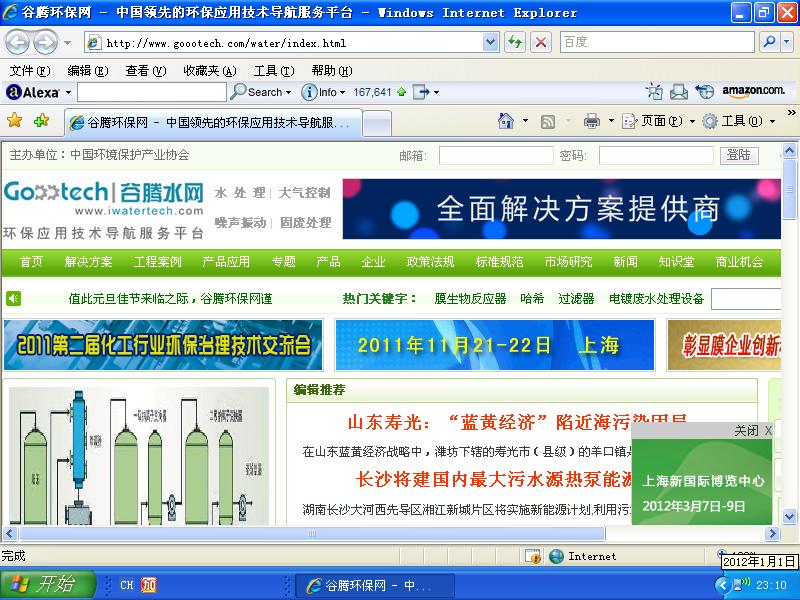Image resolution: width=800 pixels, height=600 pixels.
Task: Go back with the browser Back arrow
Action: [x=17, y=42]
